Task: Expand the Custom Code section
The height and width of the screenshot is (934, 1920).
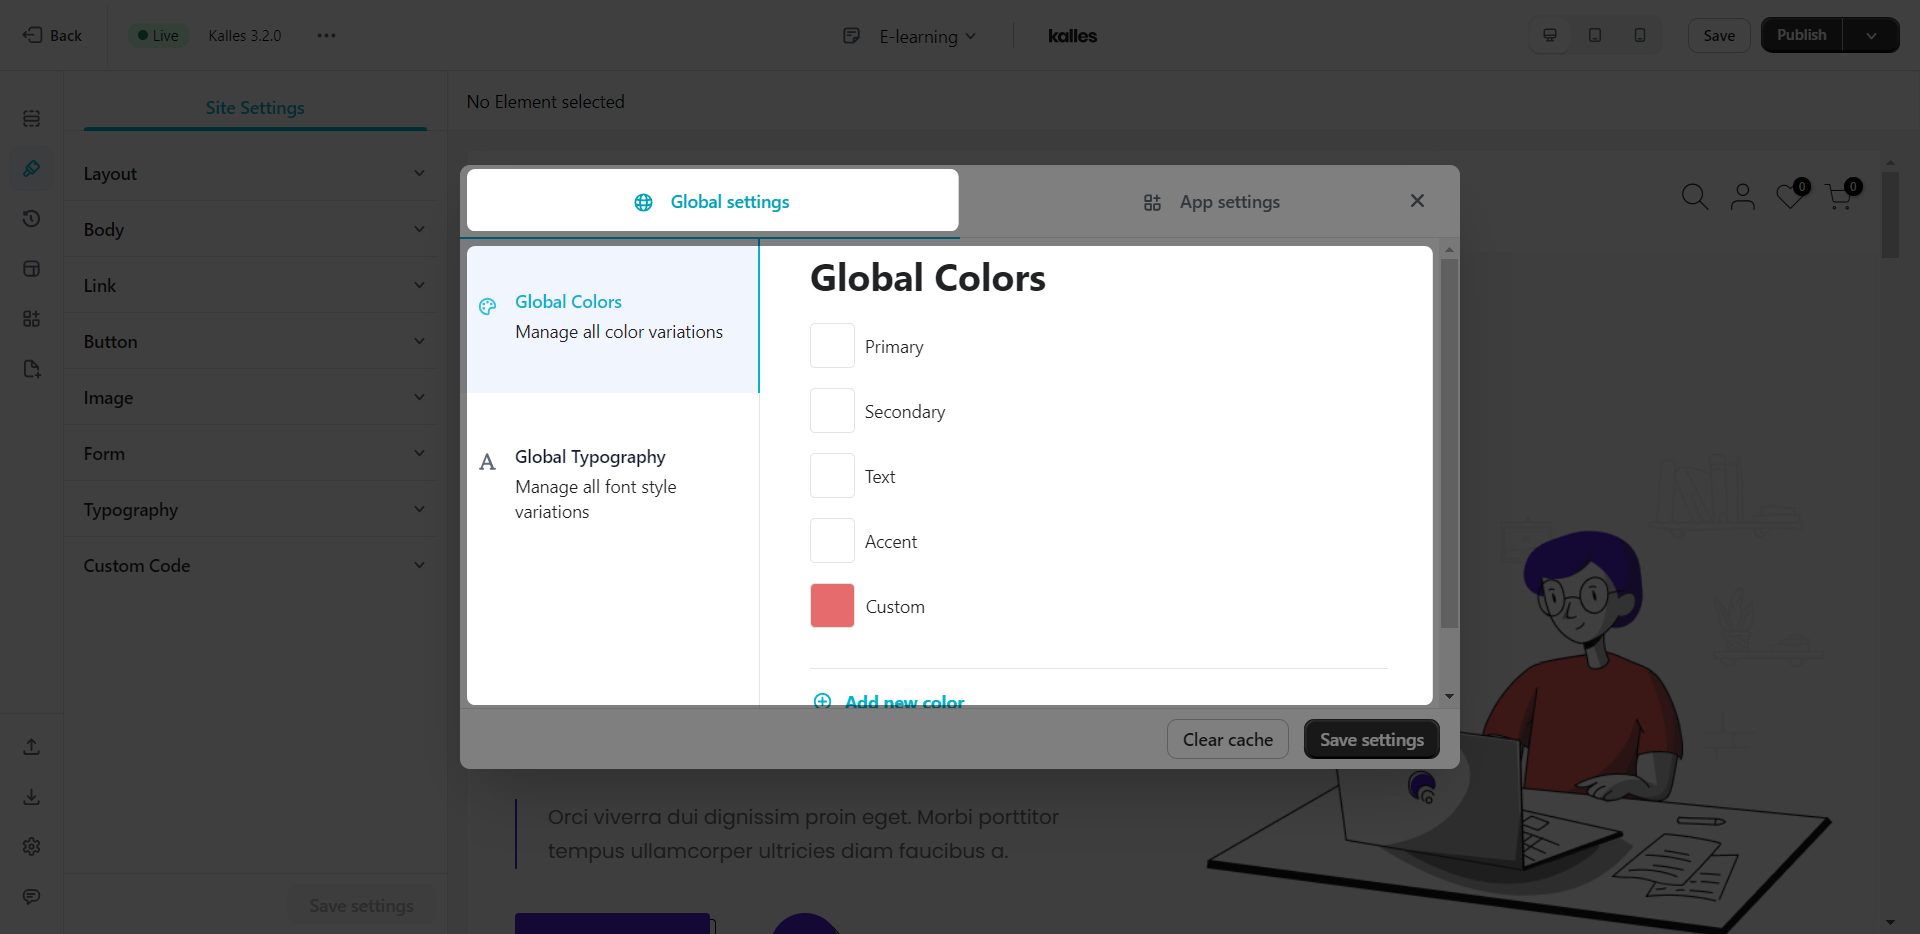Action: pos(255,565)
